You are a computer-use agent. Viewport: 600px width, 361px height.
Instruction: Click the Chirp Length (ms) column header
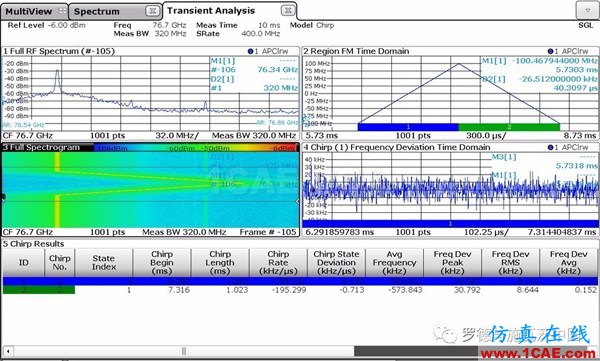[x=220, y=263]
